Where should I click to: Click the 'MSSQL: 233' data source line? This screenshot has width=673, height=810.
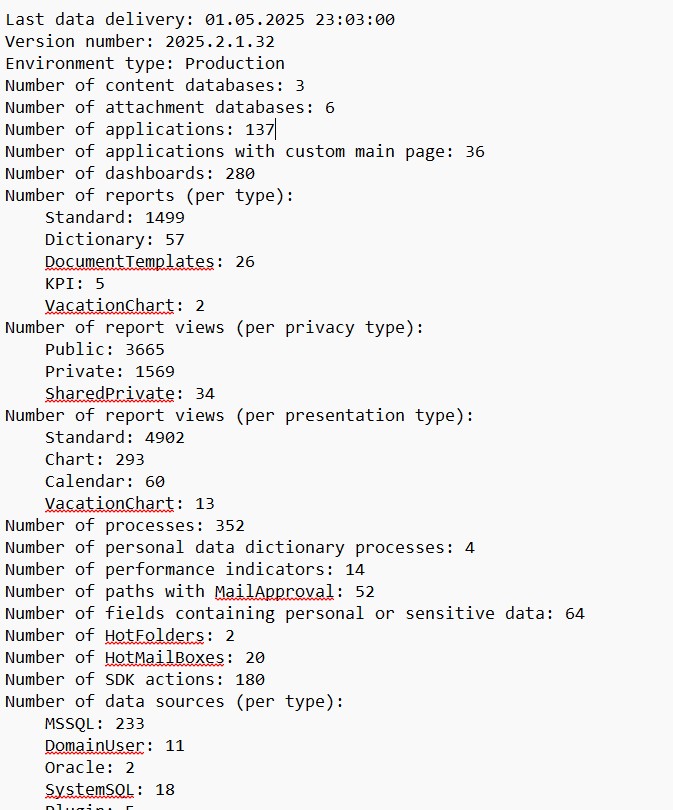click(x=95, y=724)
